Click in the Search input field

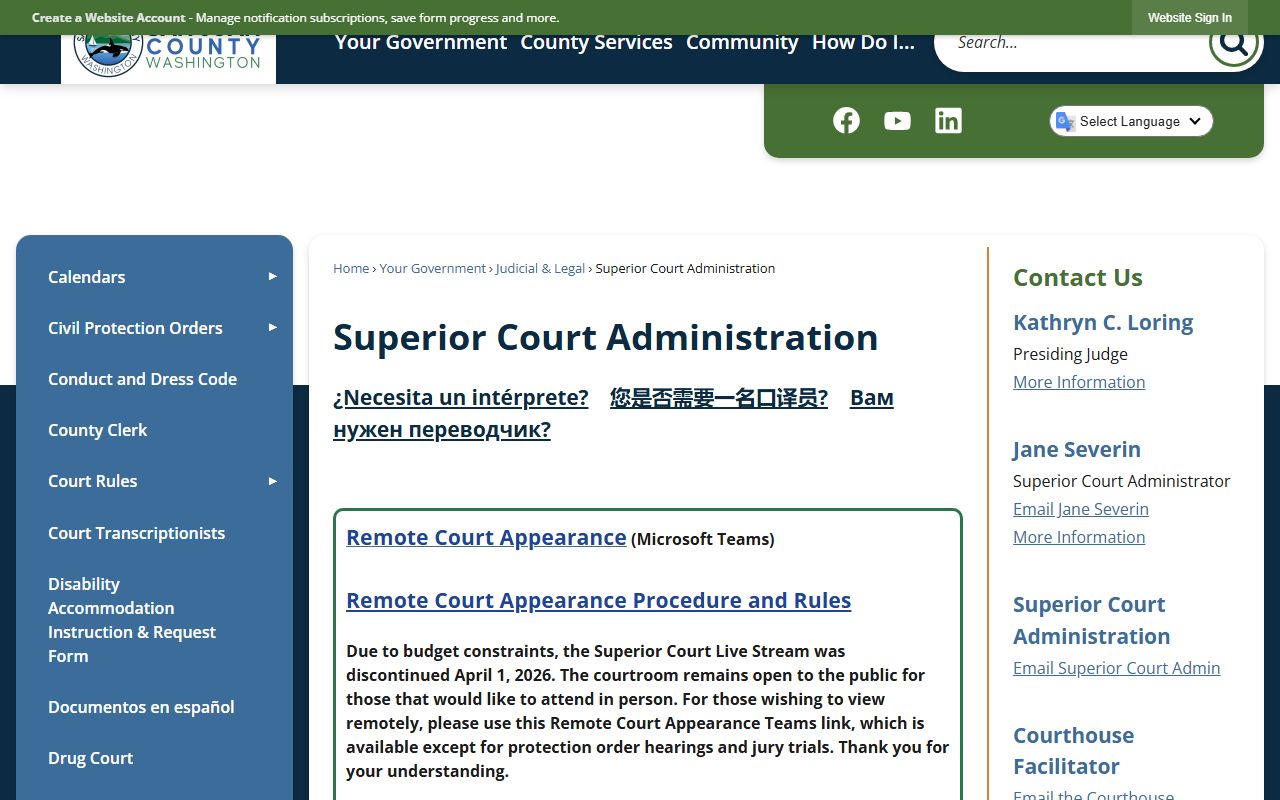[1070, 42]
